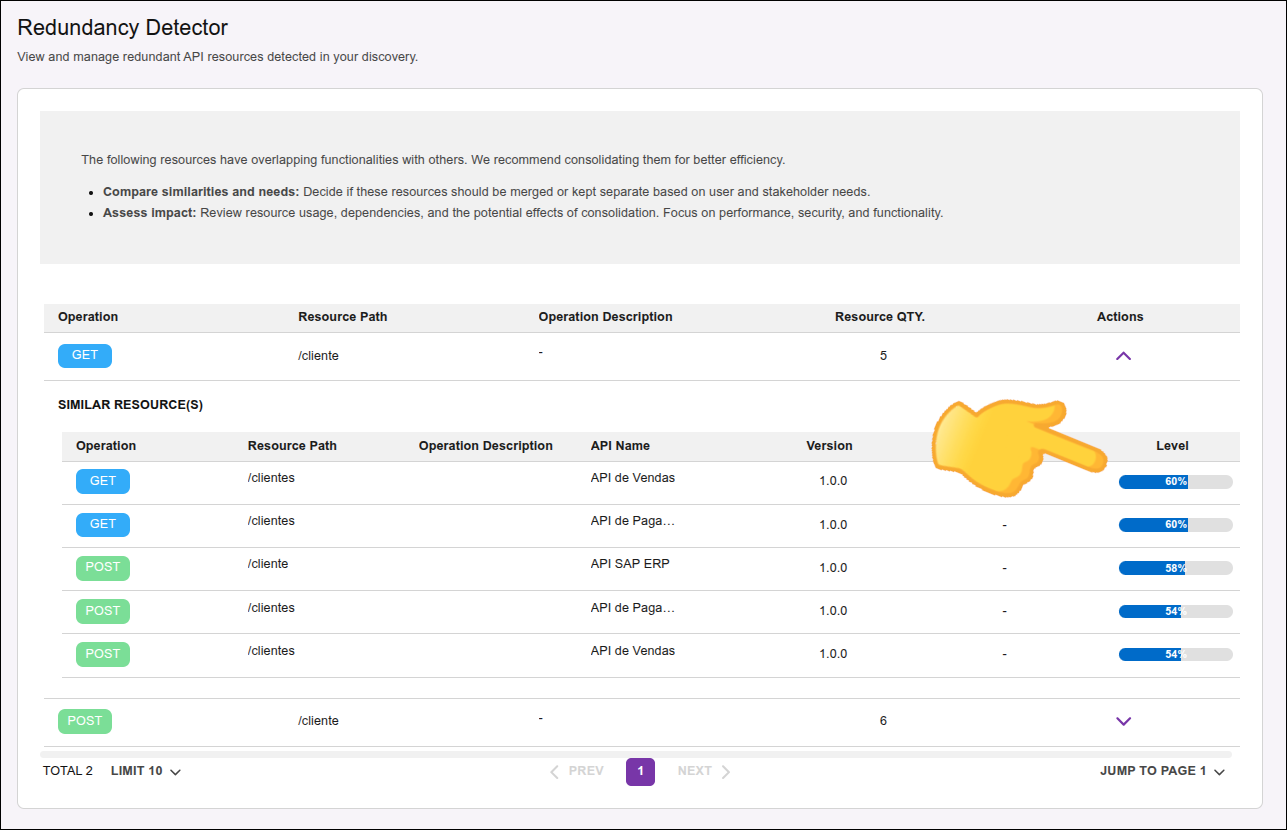Open the LIMIT 10 dropdown

(x=145, y=770)
